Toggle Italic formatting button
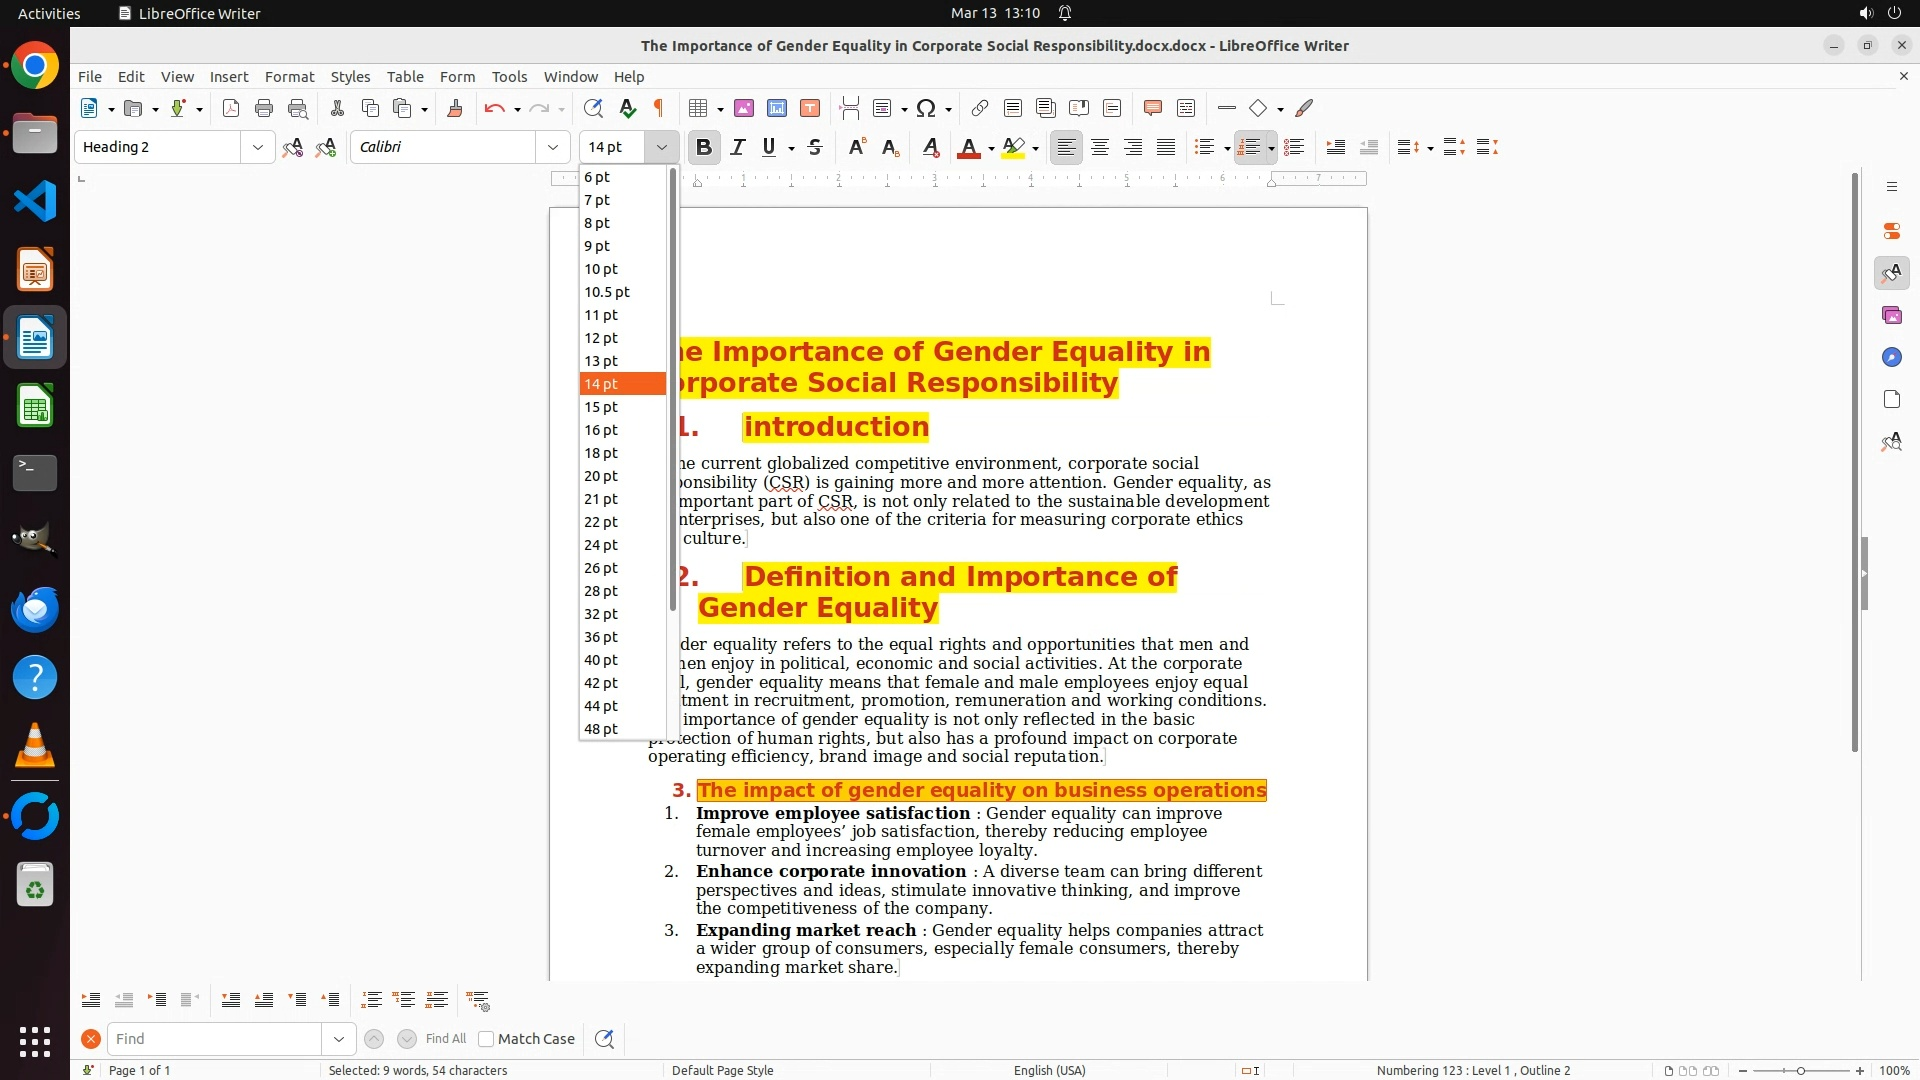The height and width of the screenshot is (1080, 1920). [738, 147]
